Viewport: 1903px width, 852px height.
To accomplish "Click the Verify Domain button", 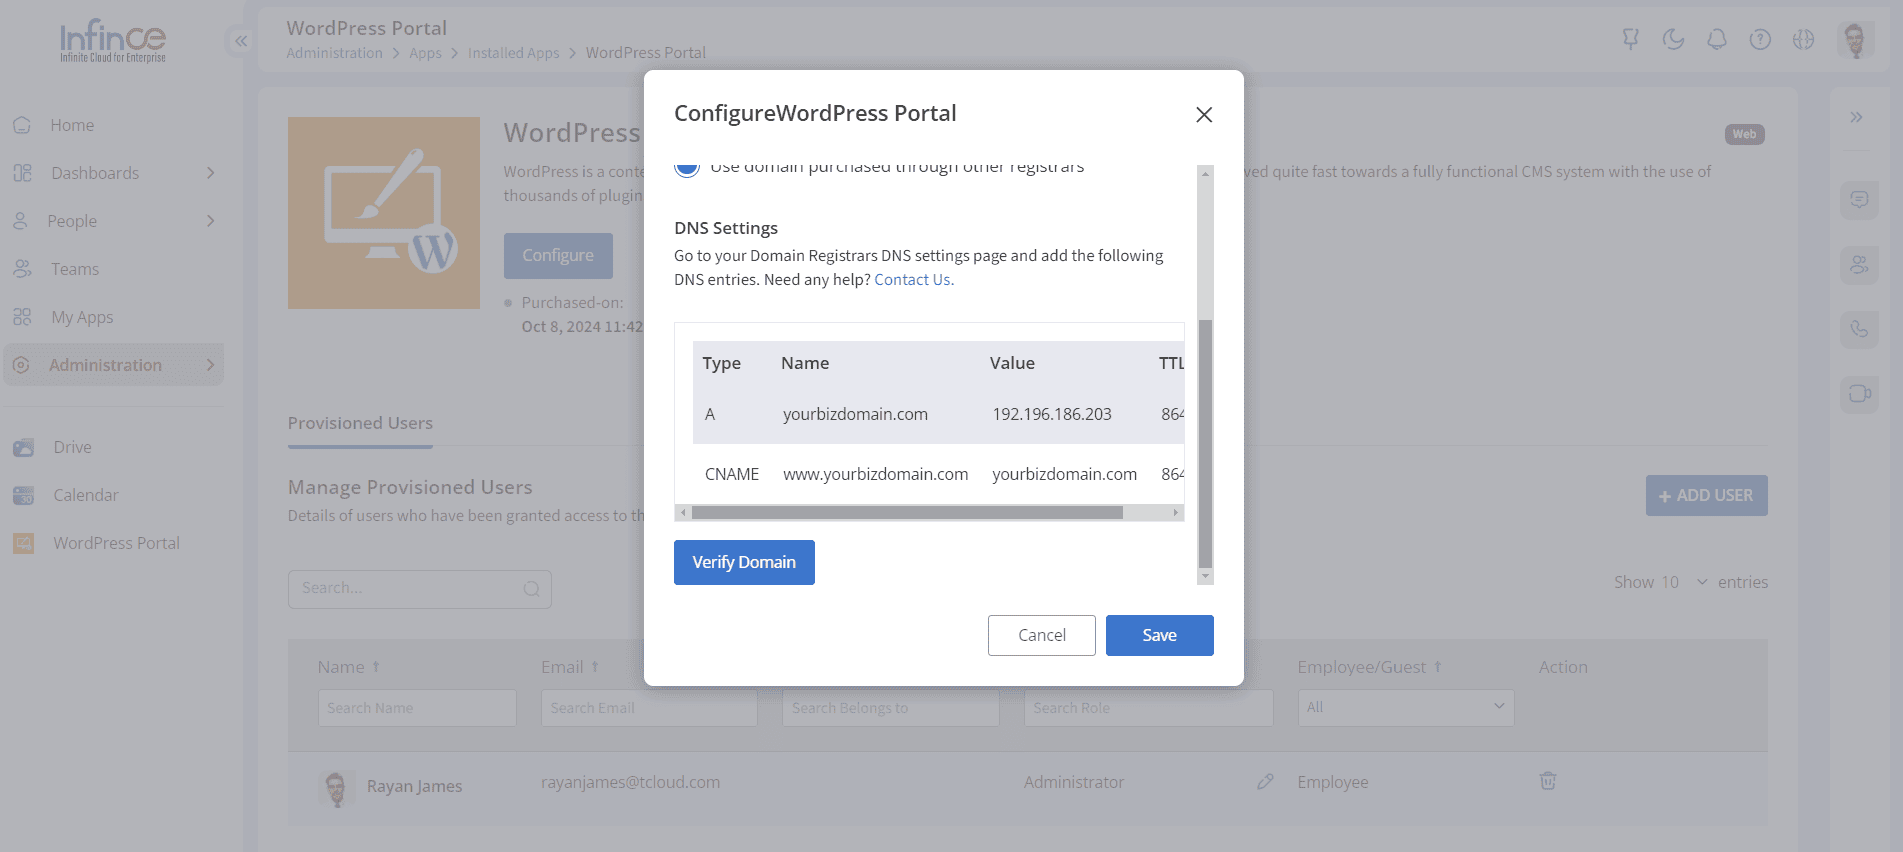I will (x=744, y=562).
